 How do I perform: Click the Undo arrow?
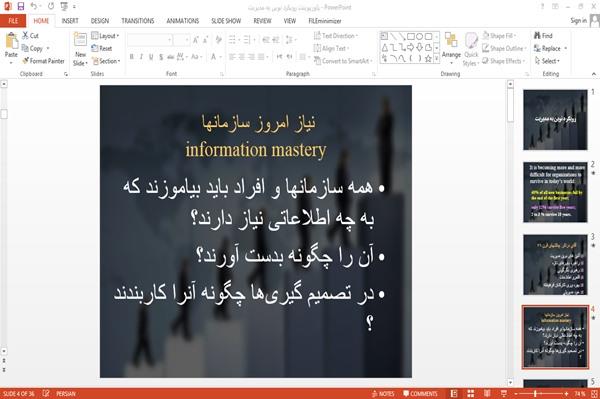pyautogui.click(x=34, y=7)
